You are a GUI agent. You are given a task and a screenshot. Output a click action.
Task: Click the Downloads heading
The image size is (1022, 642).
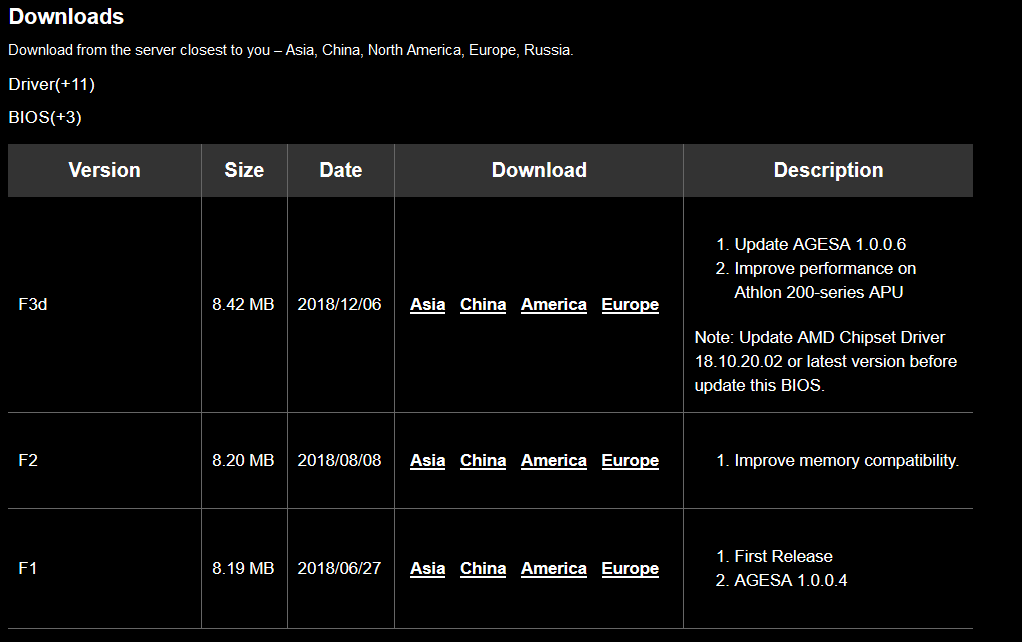pyautogui.click(x=66, y=16)
